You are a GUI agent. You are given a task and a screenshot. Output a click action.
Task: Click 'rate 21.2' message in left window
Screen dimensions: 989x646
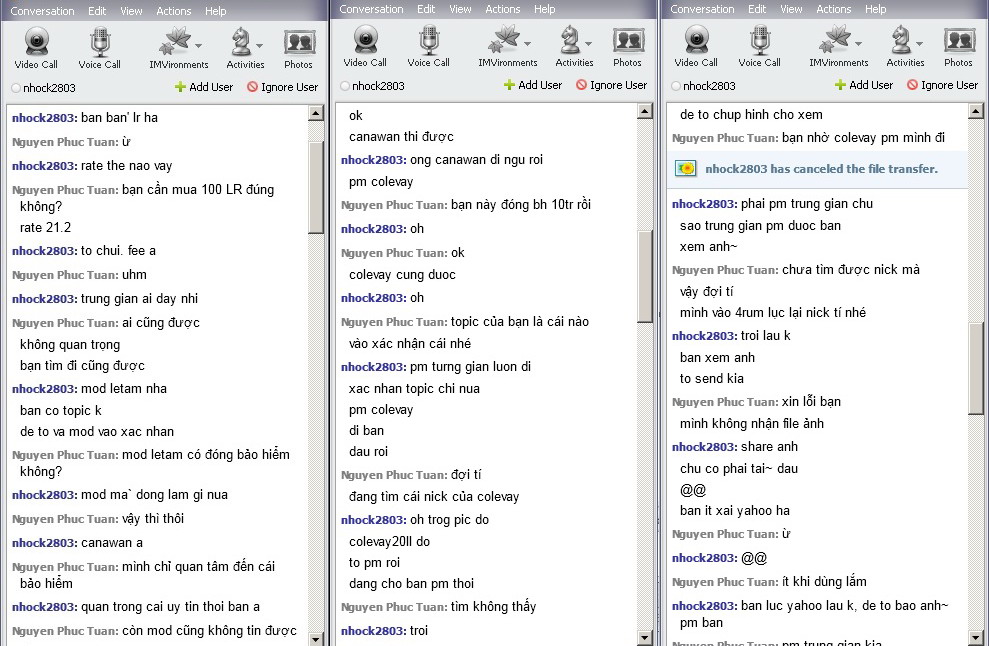click(x=45, y=228)
